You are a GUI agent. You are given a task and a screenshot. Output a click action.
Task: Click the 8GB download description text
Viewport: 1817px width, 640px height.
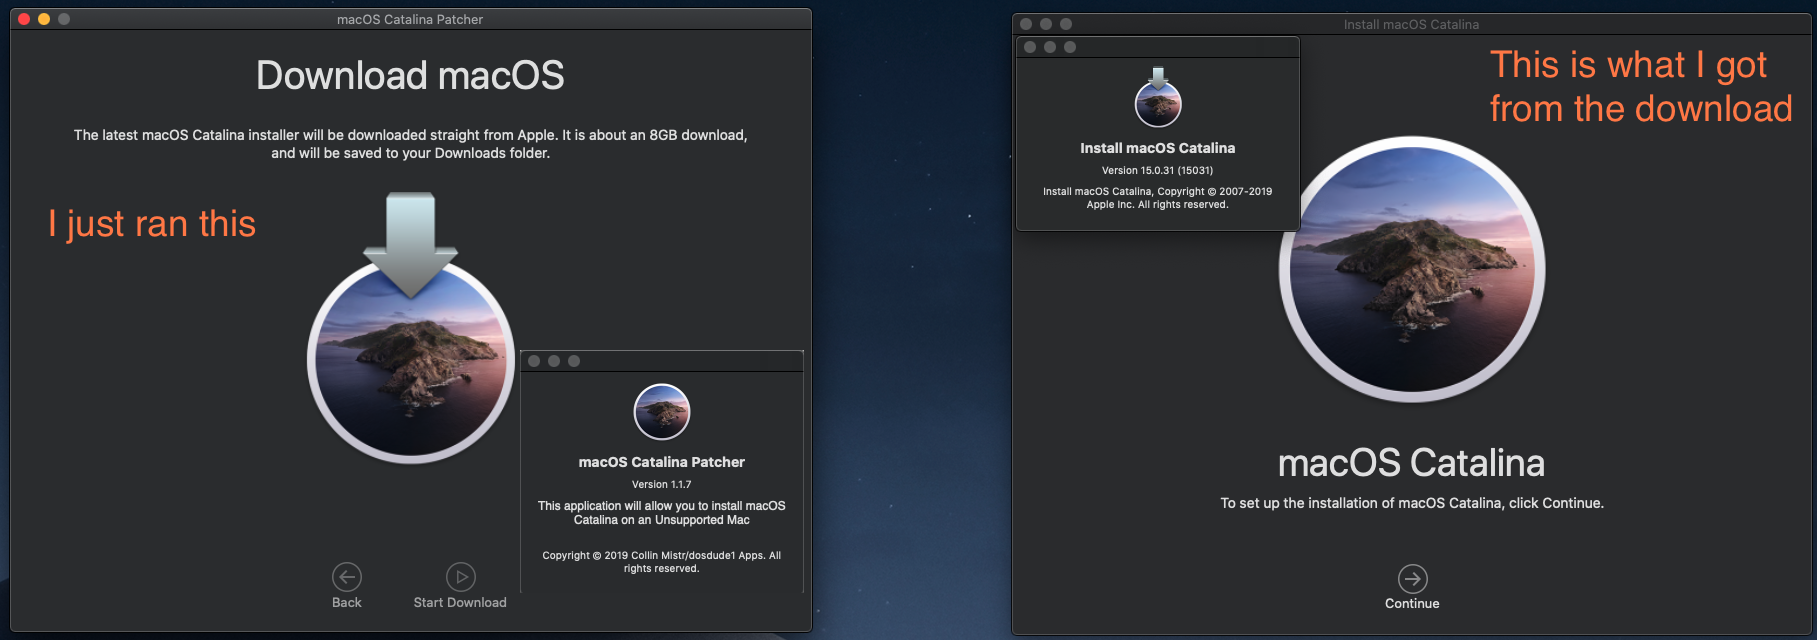click(410, 144)
